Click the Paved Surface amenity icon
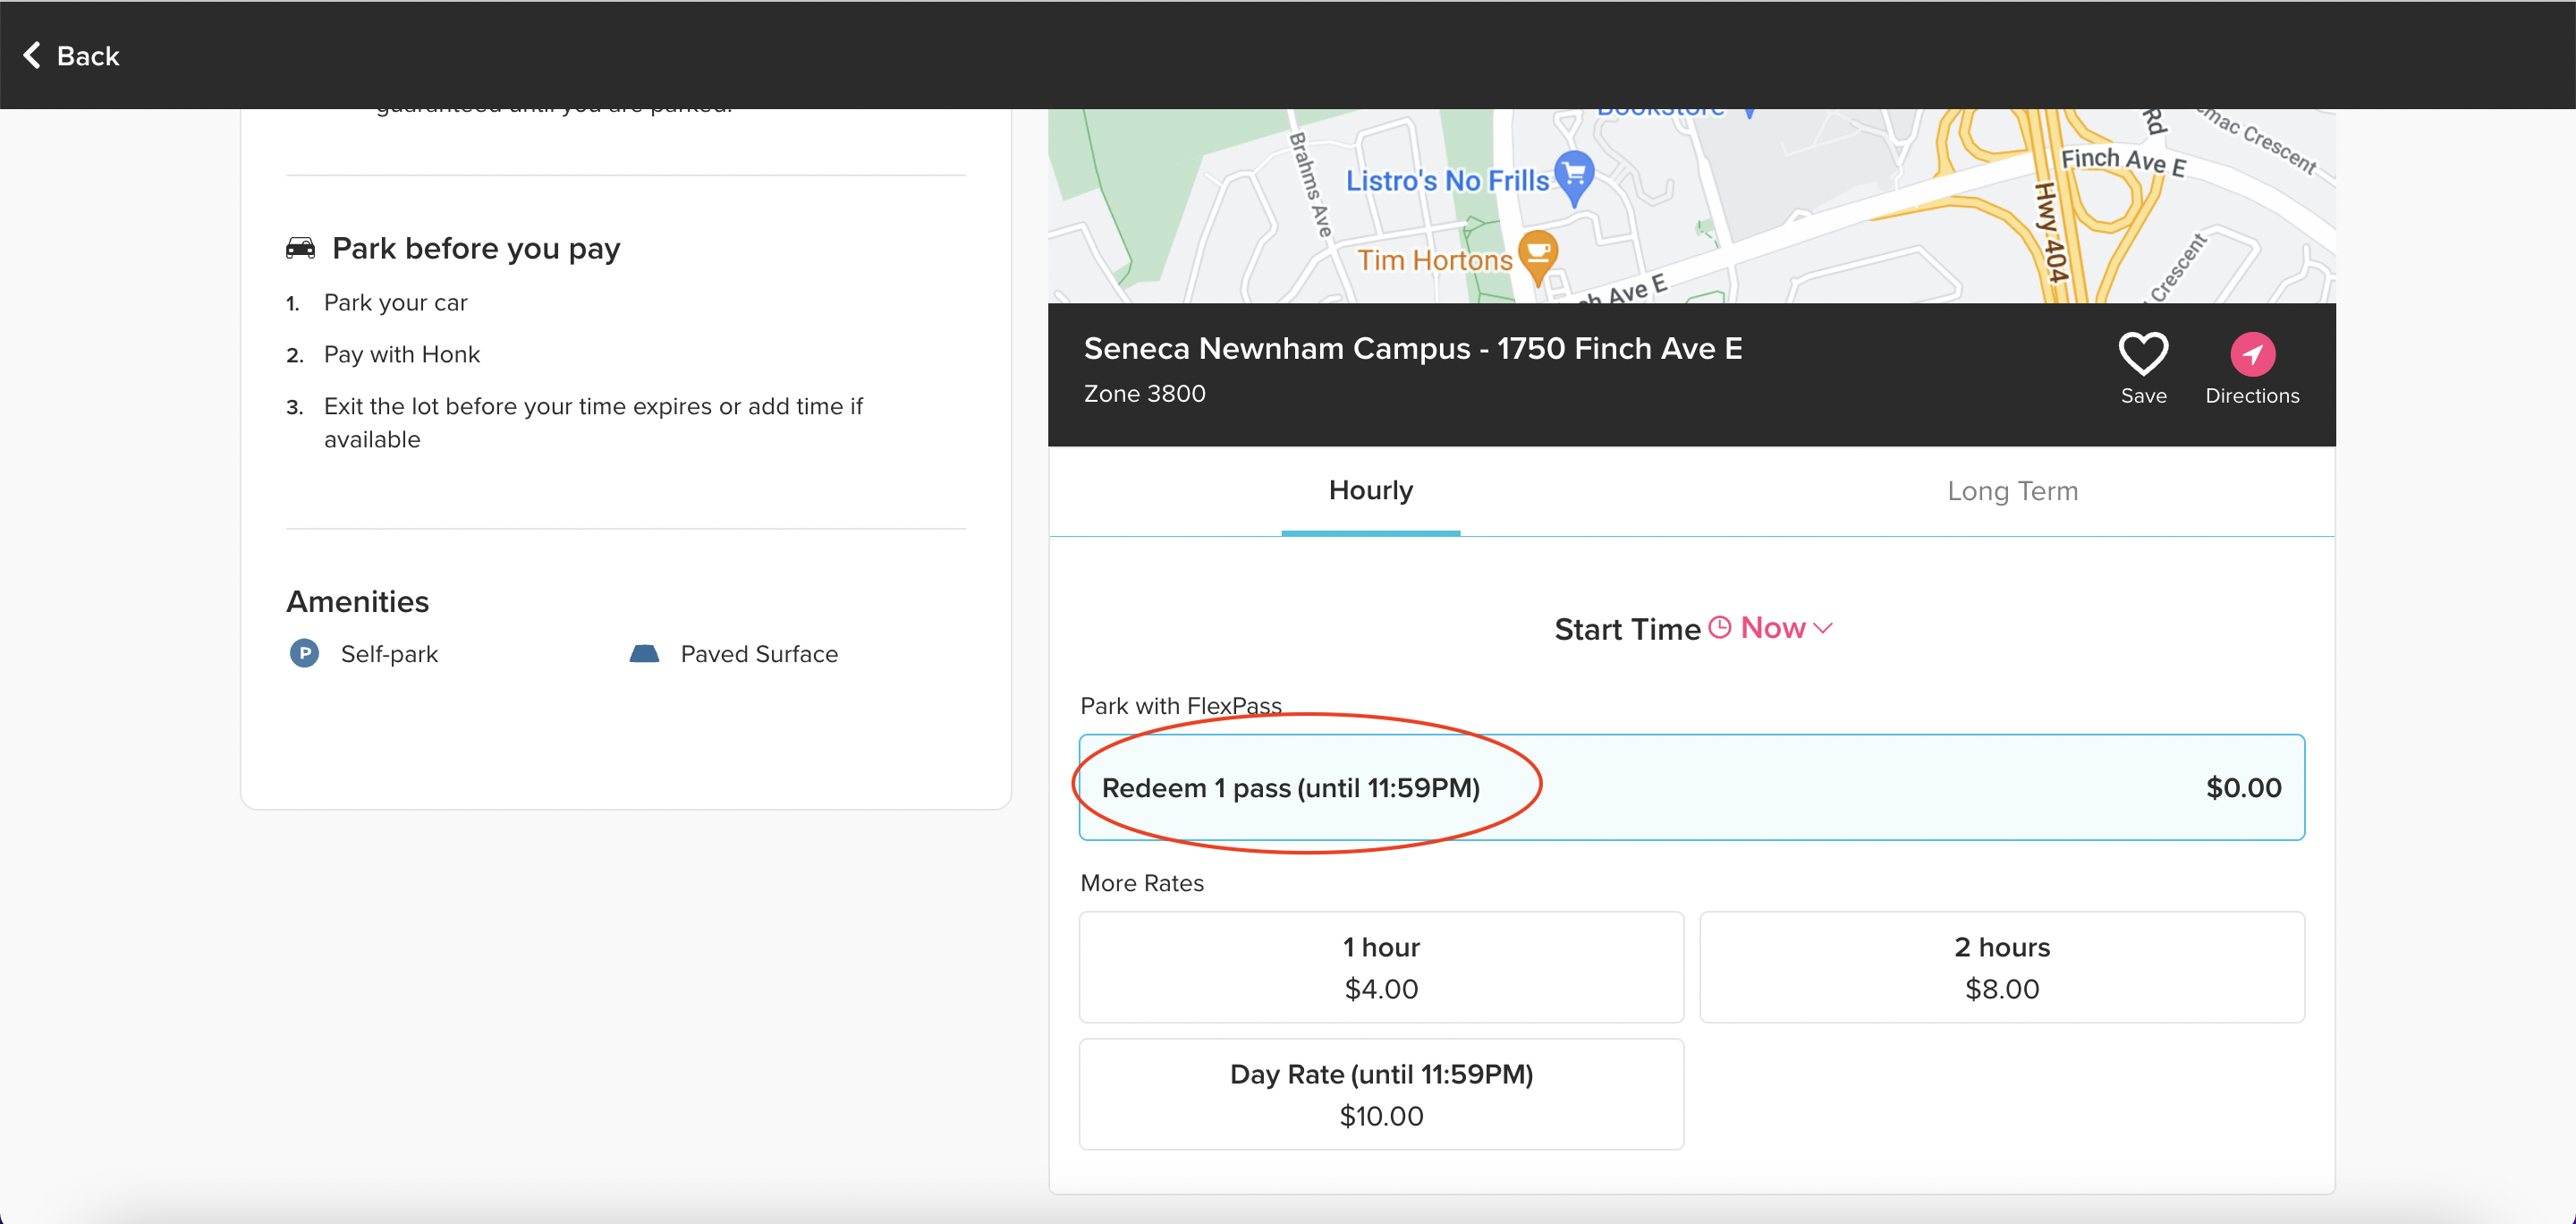 coord(644,653)
